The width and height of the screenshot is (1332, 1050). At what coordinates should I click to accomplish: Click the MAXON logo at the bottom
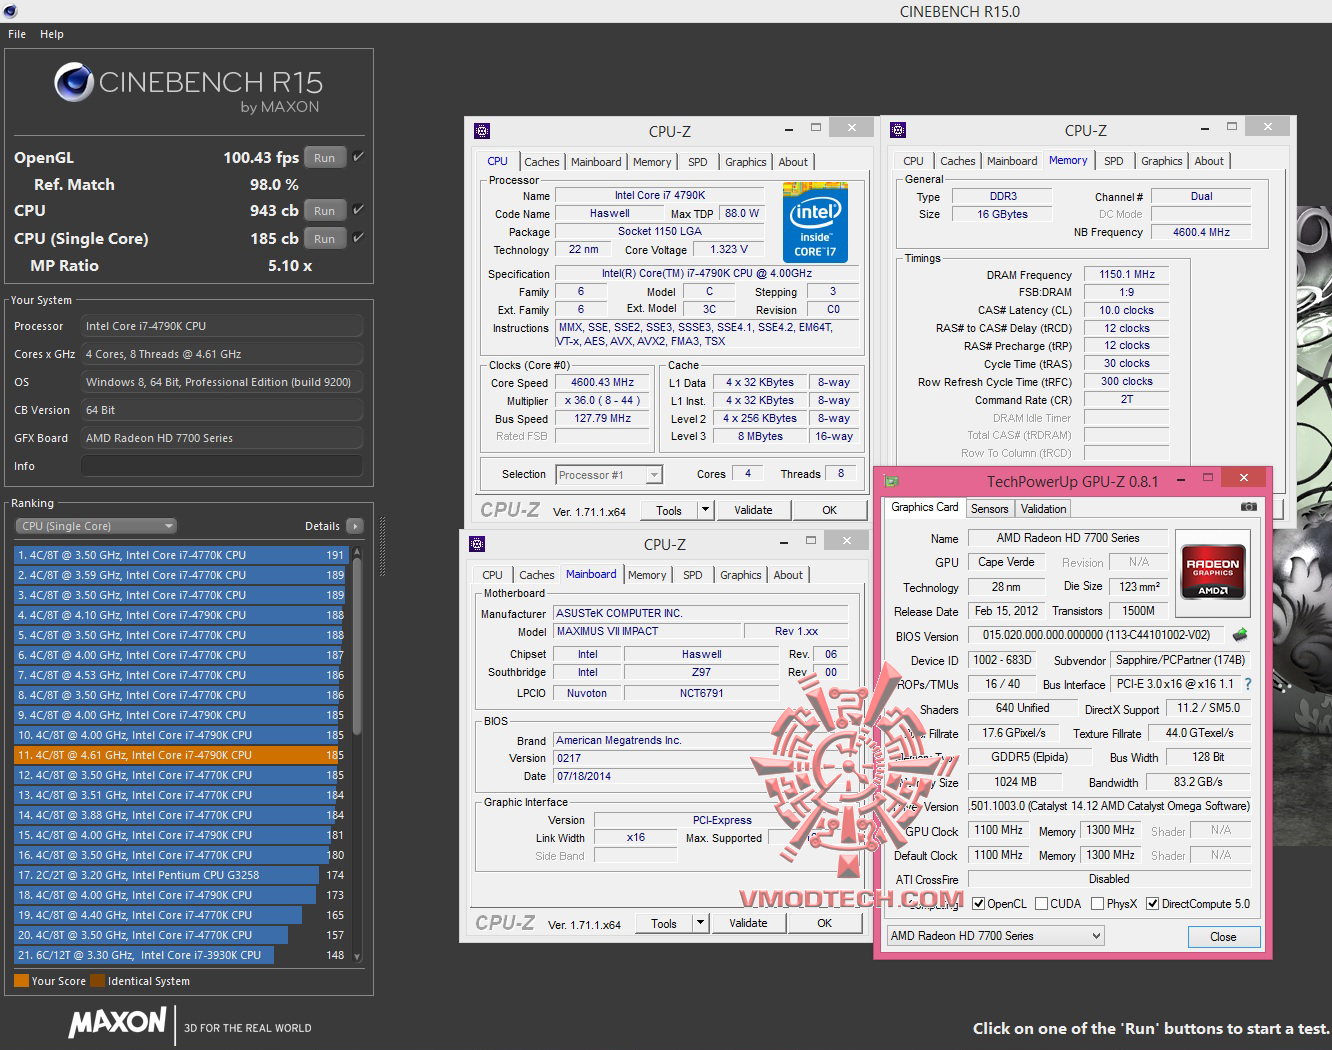[x=117, y=1022]
